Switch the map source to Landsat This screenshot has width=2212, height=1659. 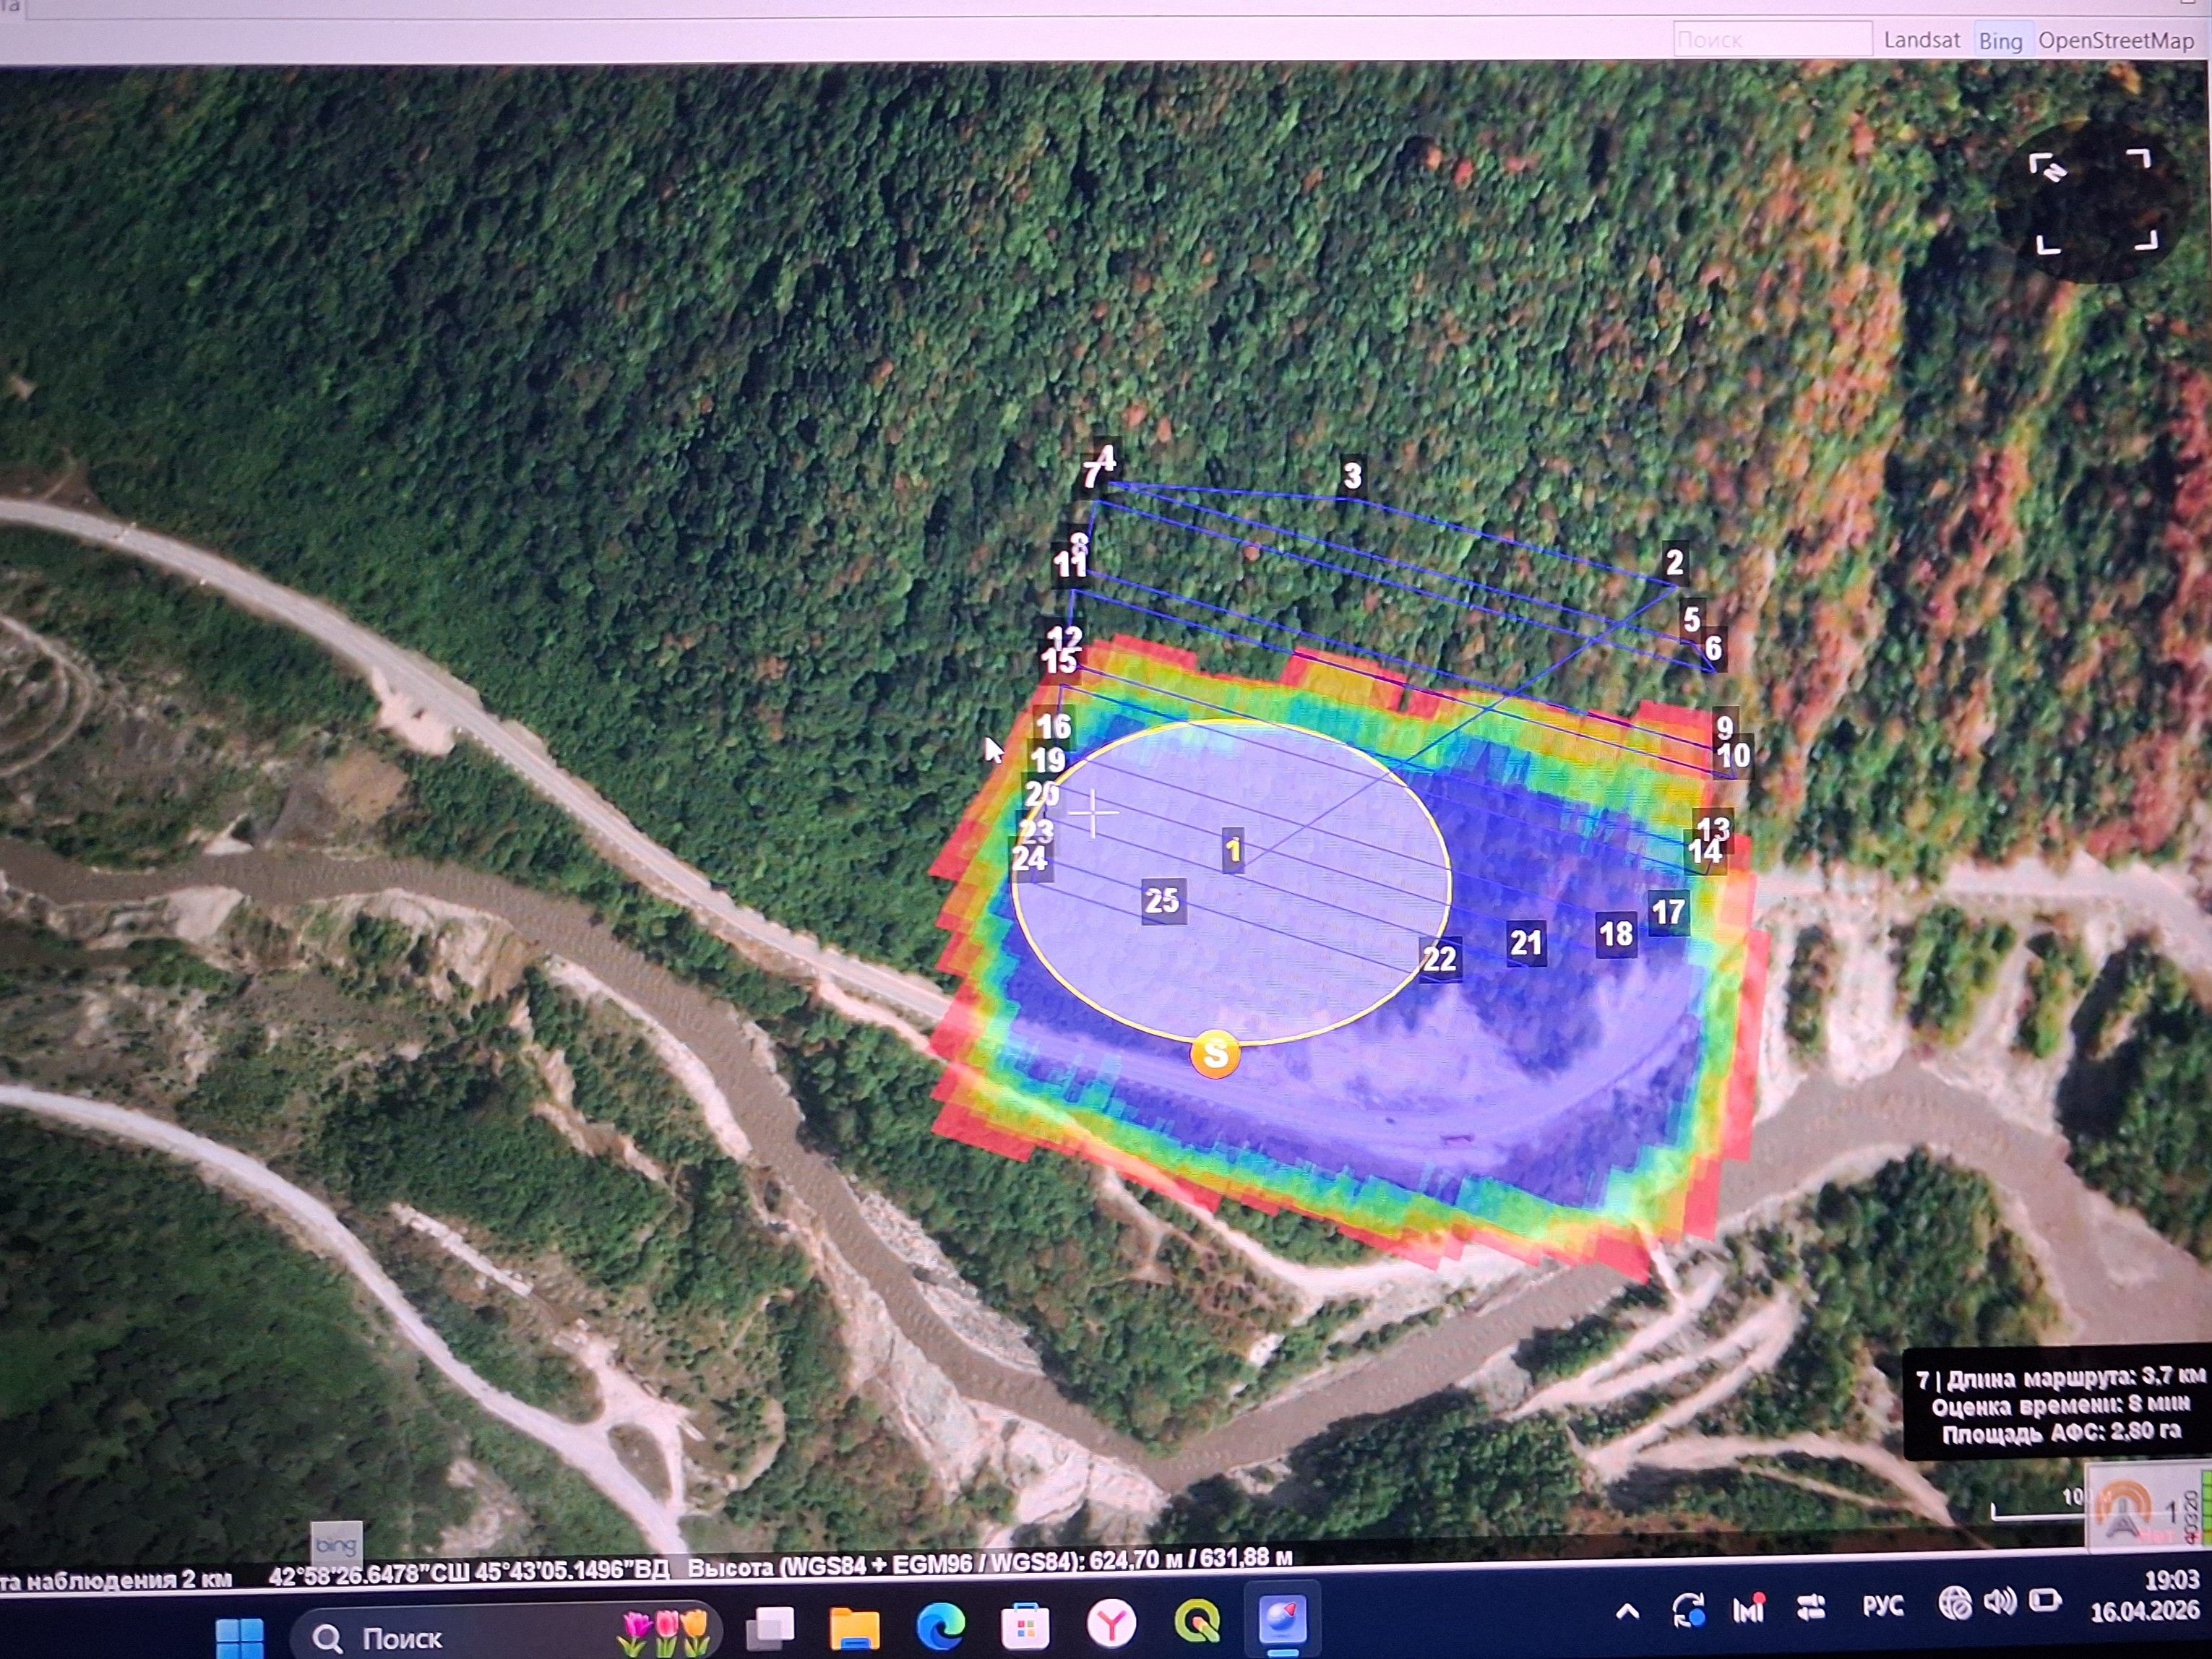pos(1921,40)
